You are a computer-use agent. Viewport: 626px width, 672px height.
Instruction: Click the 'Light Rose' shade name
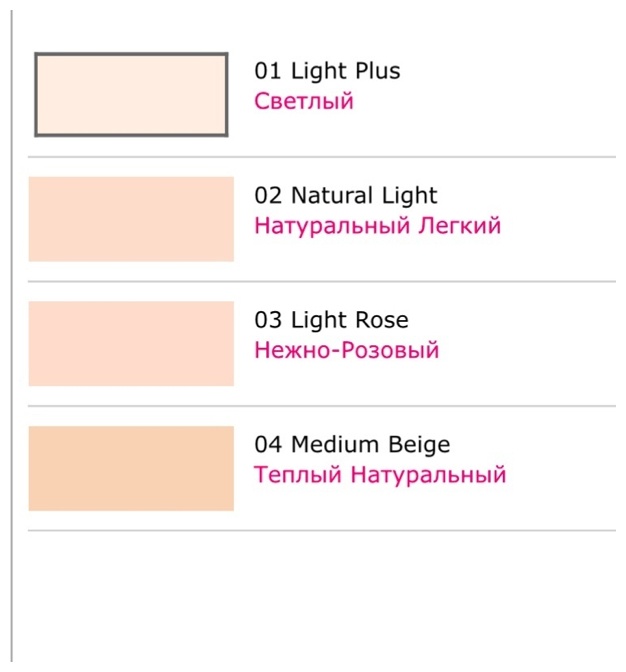point(350,320)
